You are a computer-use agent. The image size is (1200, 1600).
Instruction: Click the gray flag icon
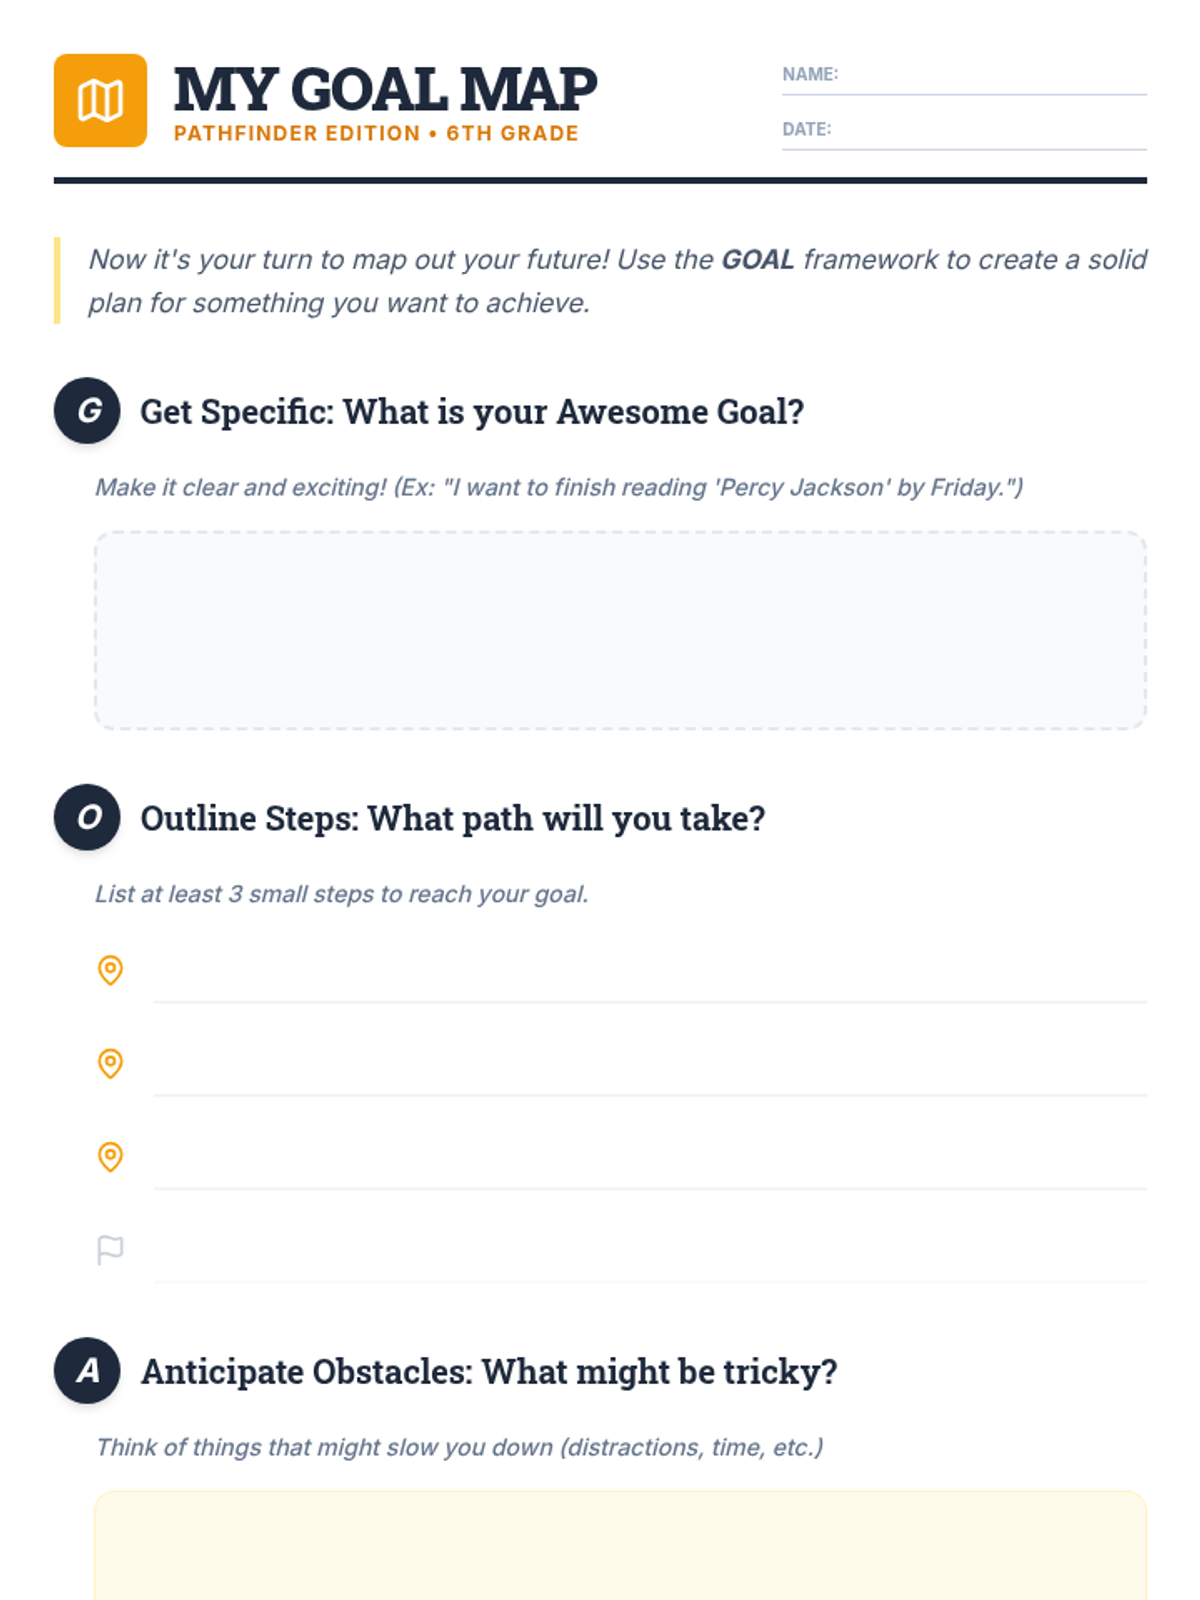coord(110,1250)
